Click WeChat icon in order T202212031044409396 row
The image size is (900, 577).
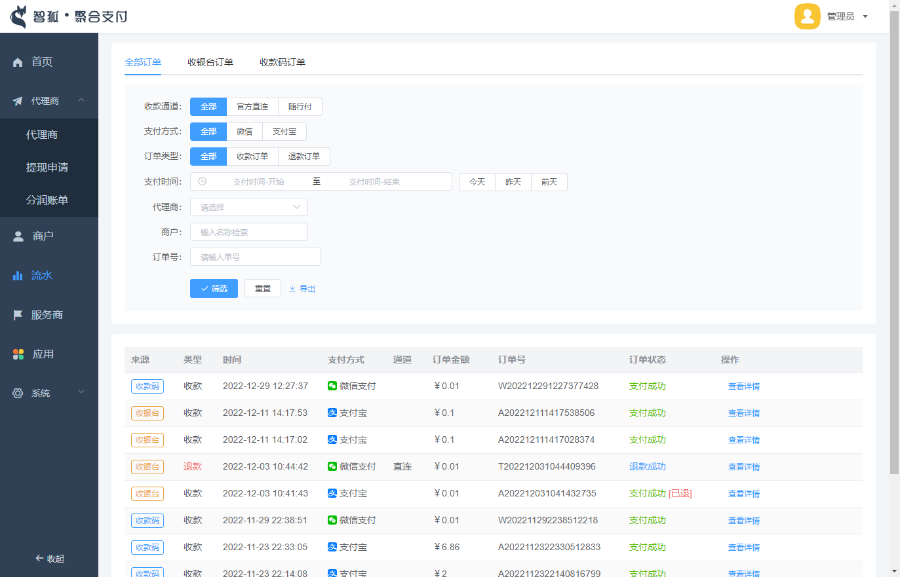click(x=332, y=467)
